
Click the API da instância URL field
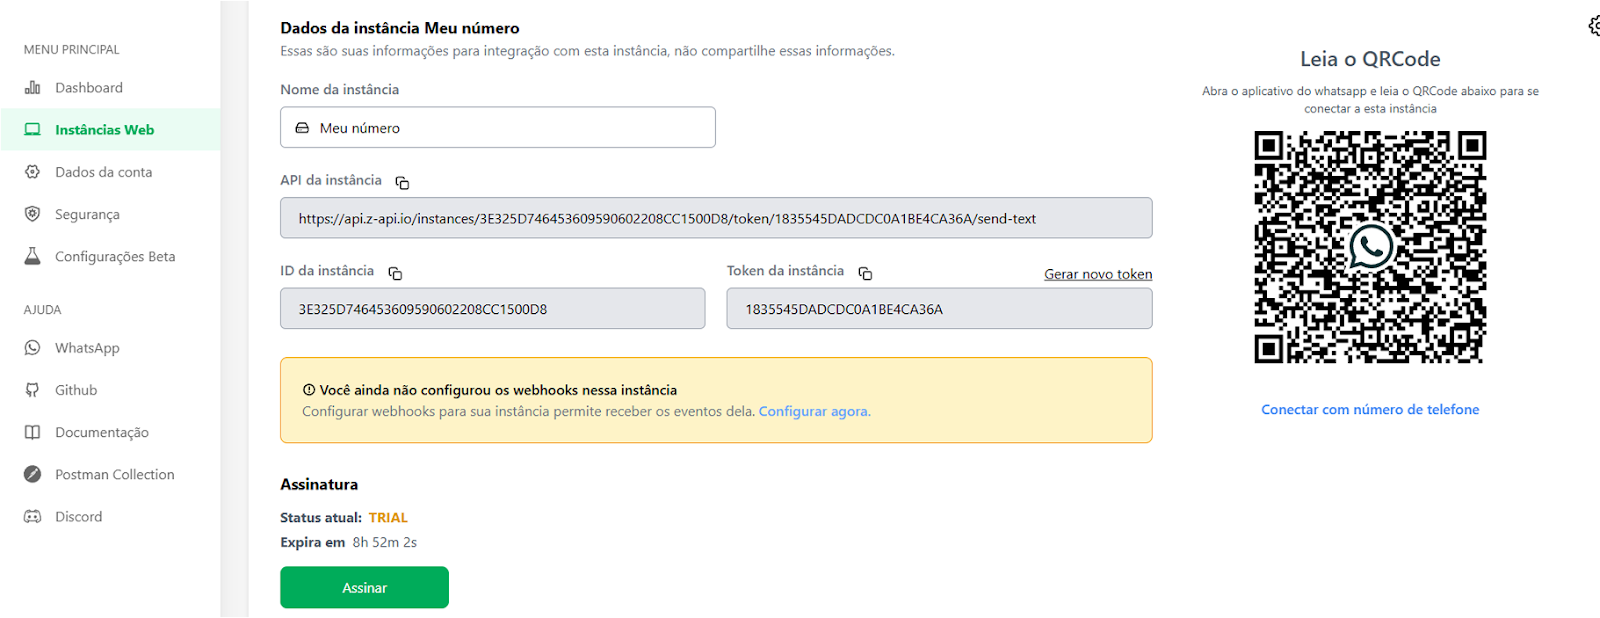(x=716, y=218)
